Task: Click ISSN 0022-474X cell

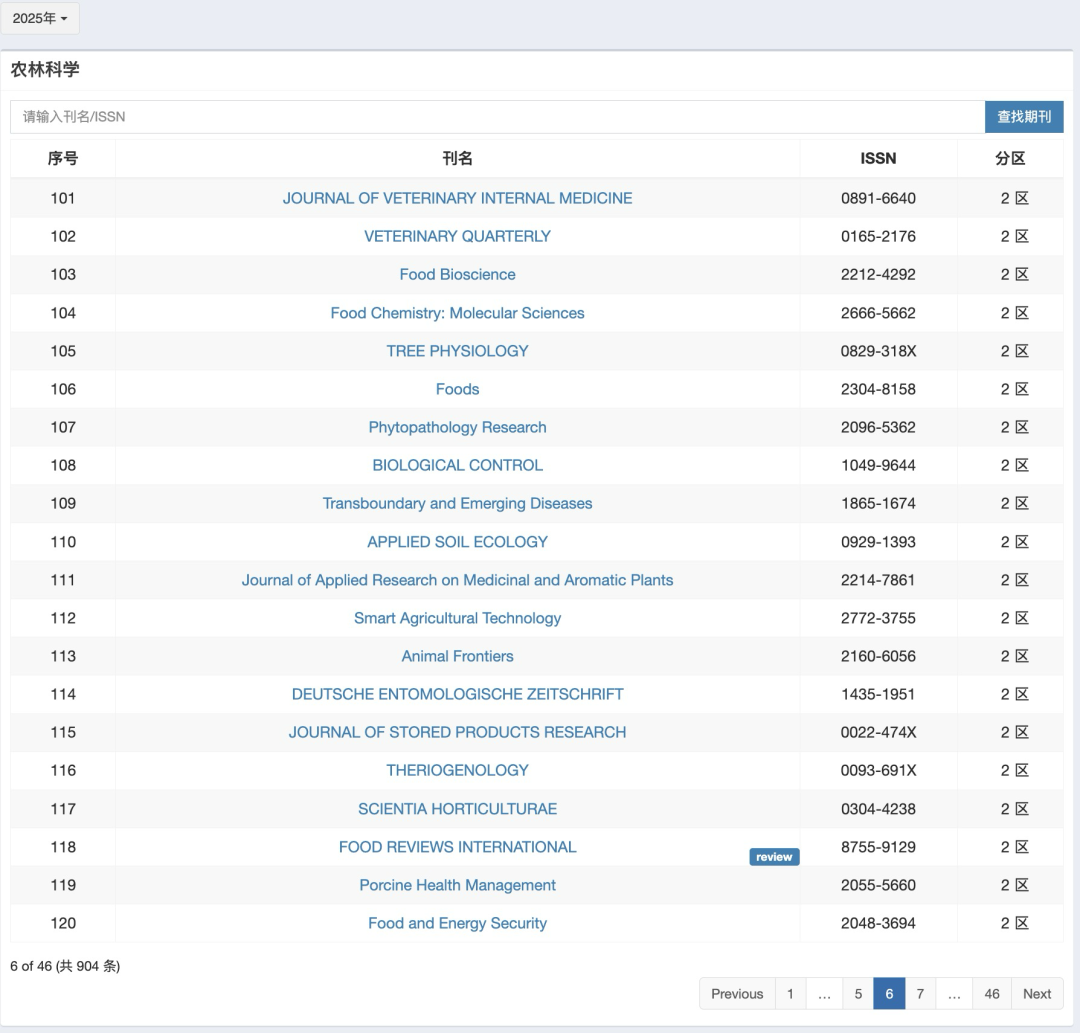Action: (x=878, y=732)
